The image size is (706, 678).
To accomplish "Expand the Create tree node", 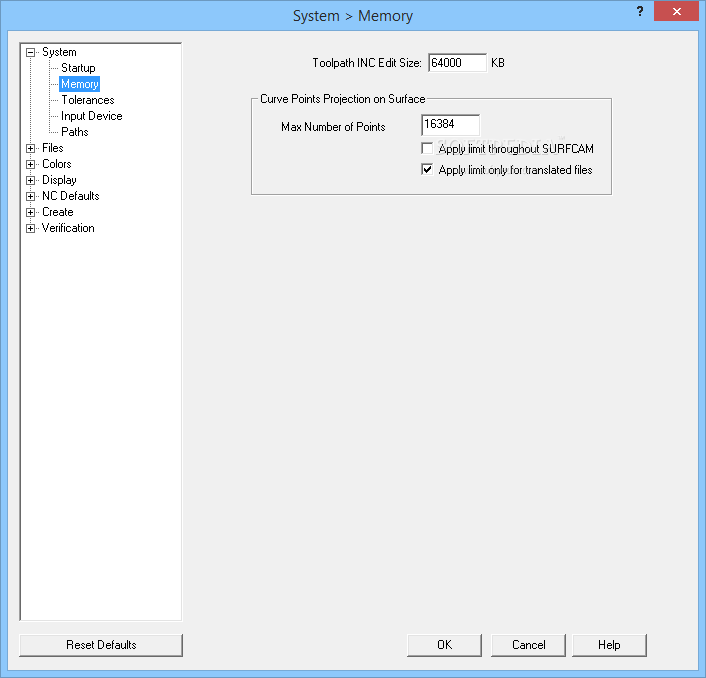I will 30,212.
